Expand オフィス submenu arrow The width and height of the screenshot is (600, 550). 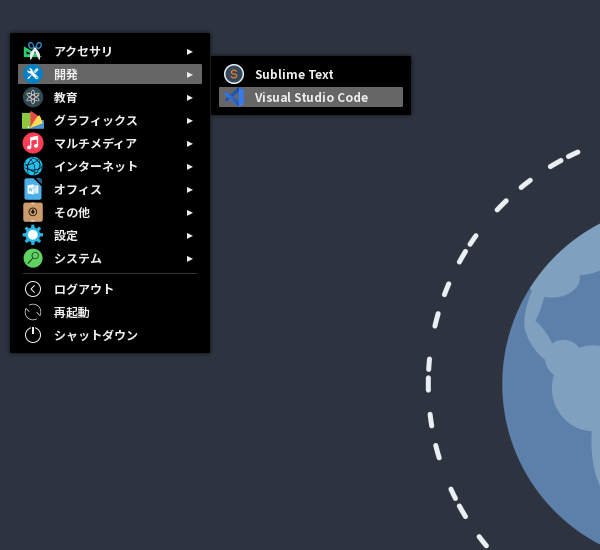(x=190, y=189)
